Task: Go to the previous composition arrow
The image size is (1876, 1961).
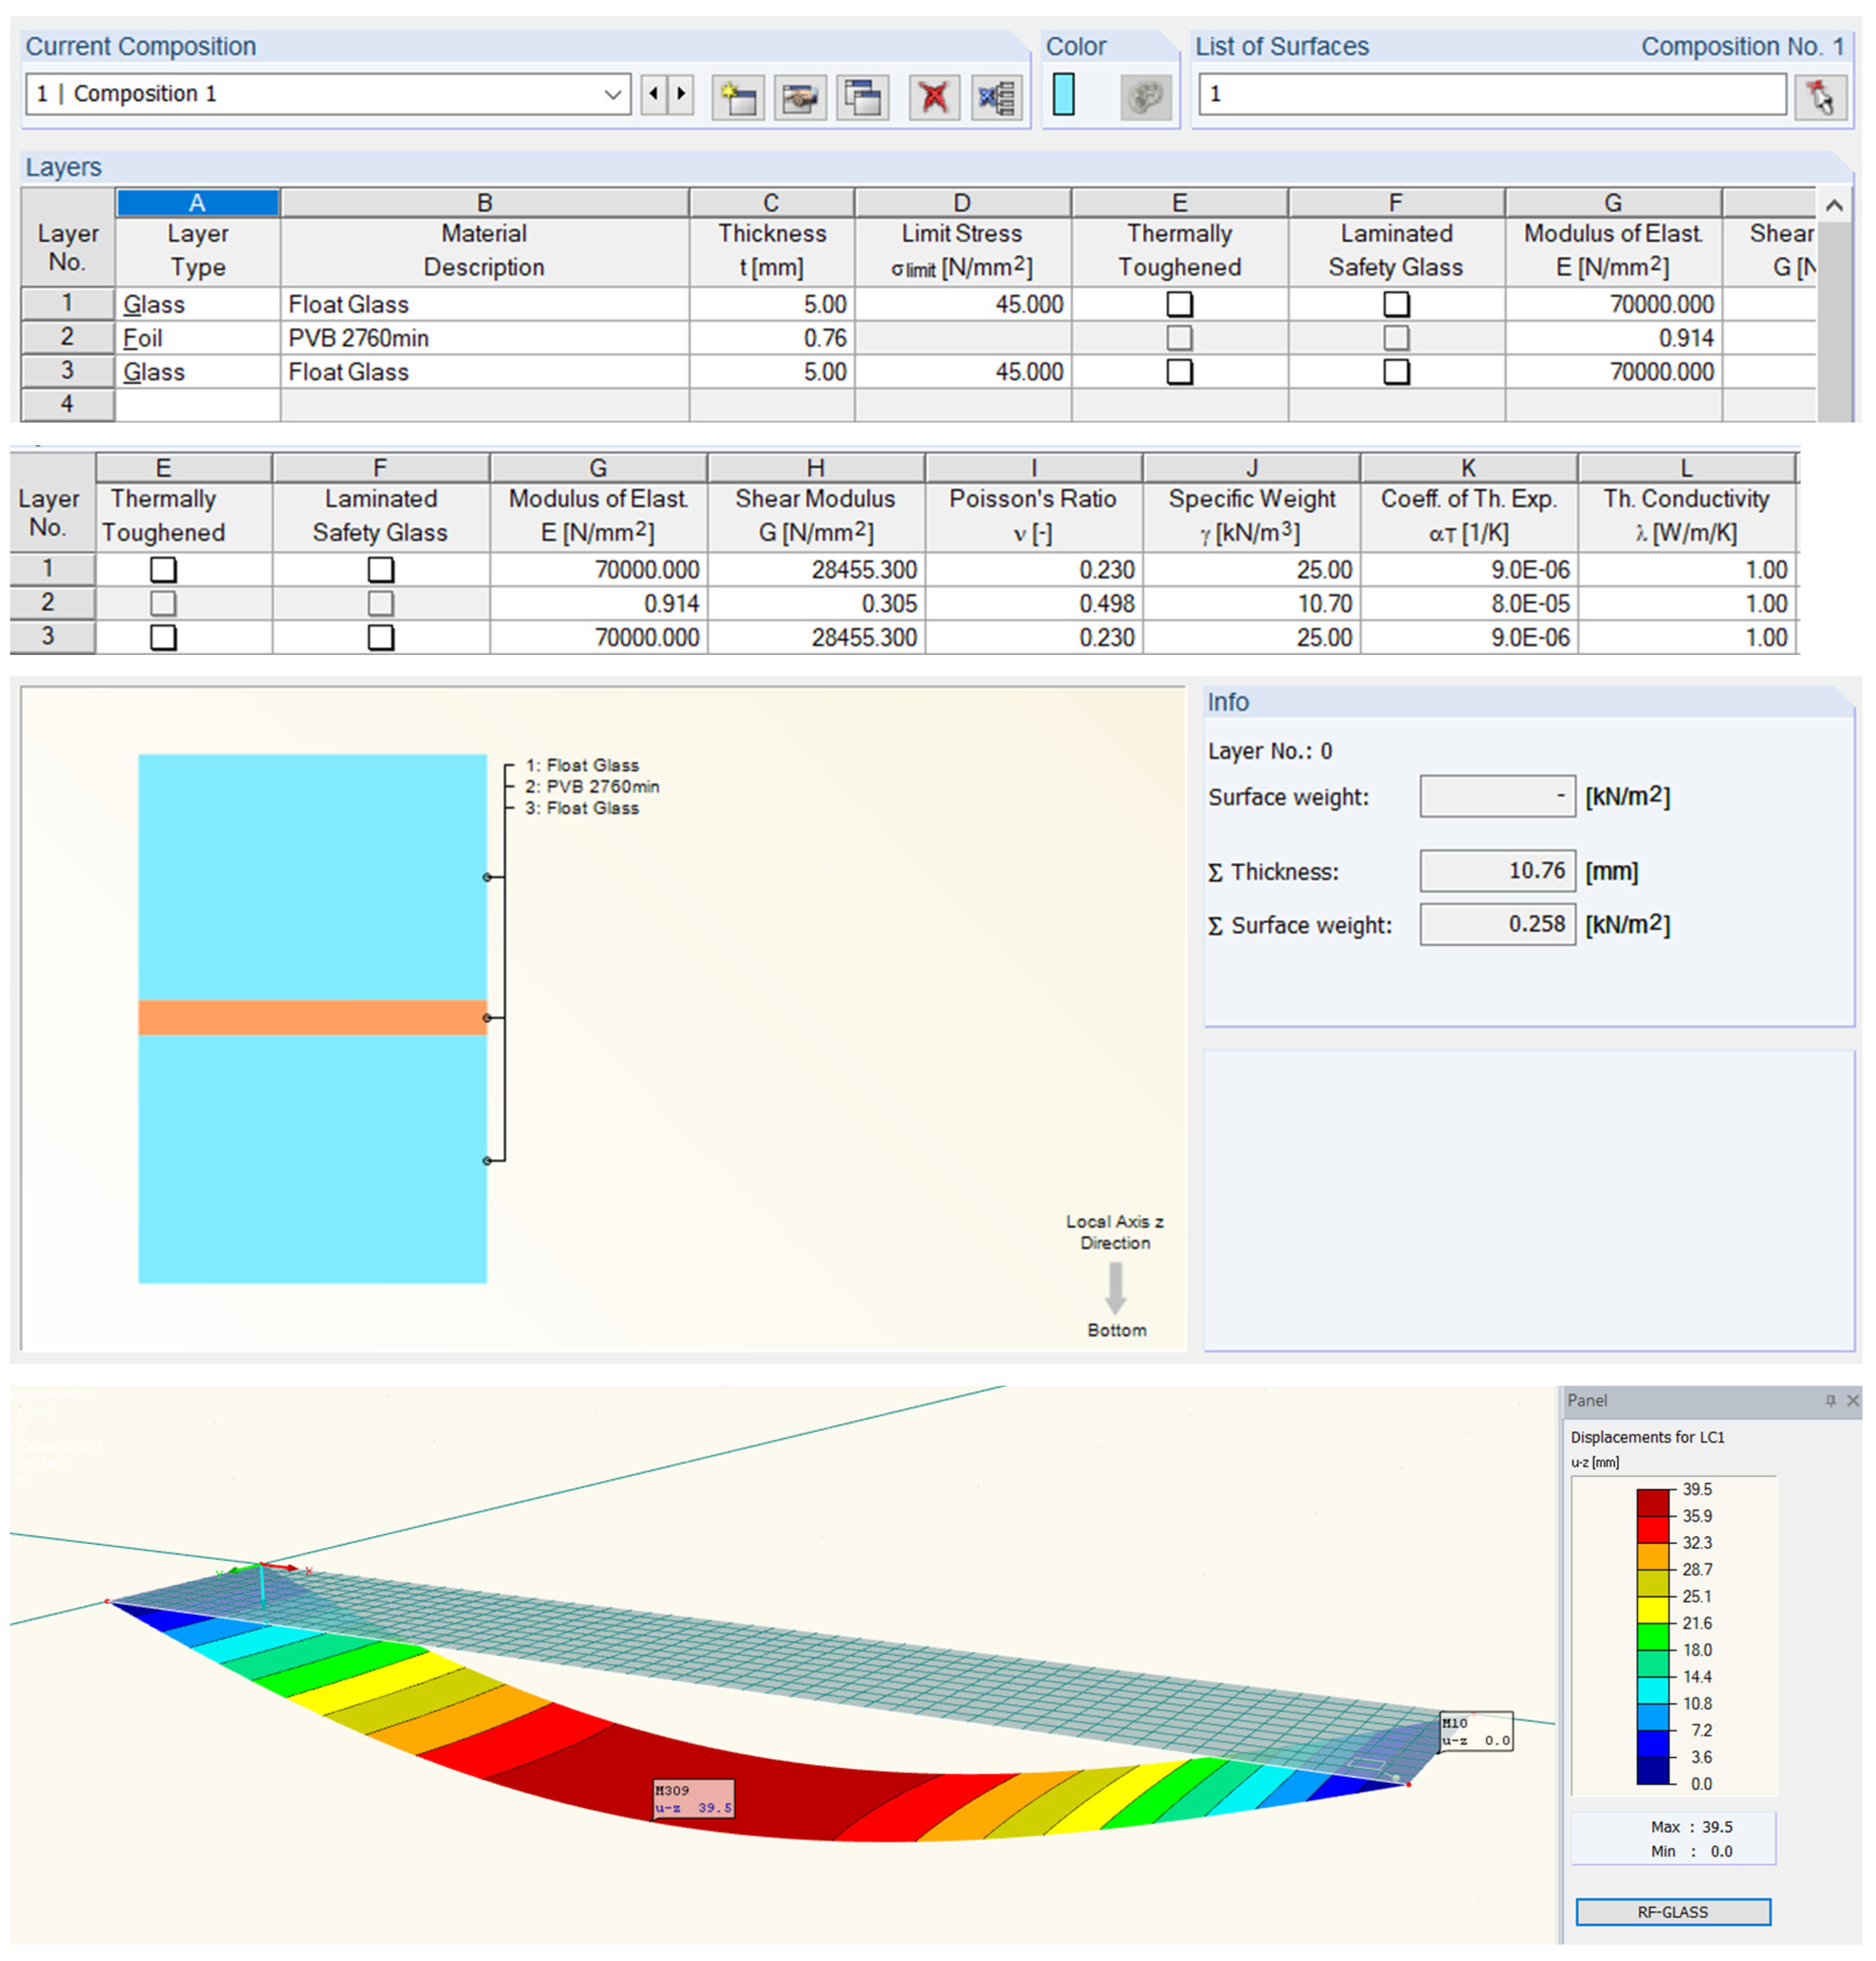Action: 654,94
